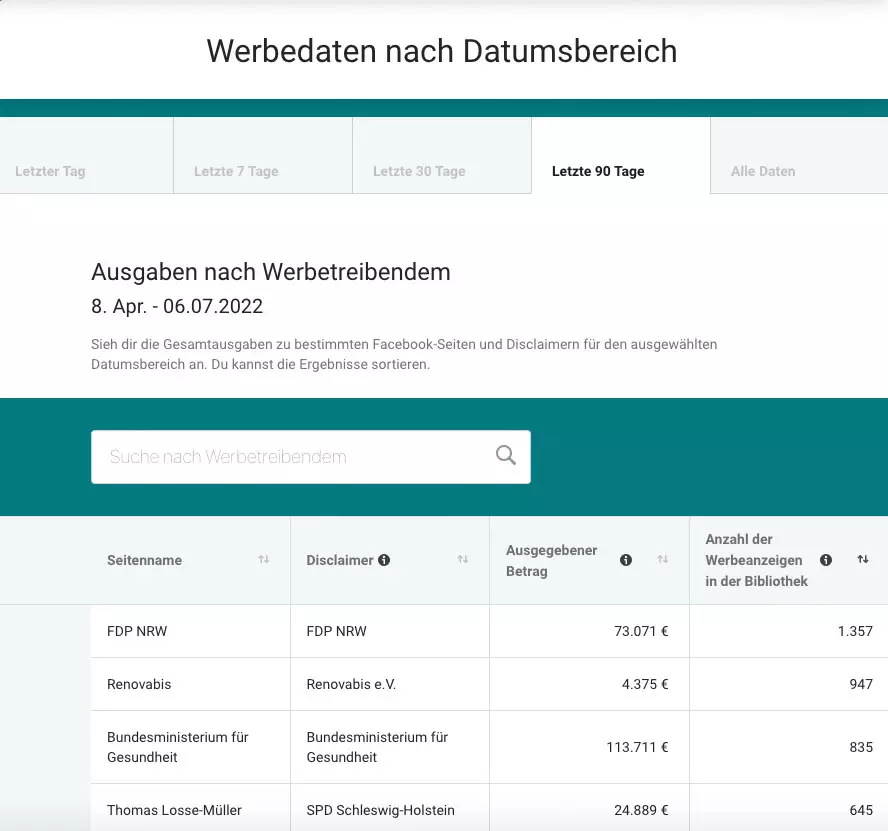Click the heading Ausgaben nach Werbetreibendem
The image size is (888, 831).
coord(271,272)
